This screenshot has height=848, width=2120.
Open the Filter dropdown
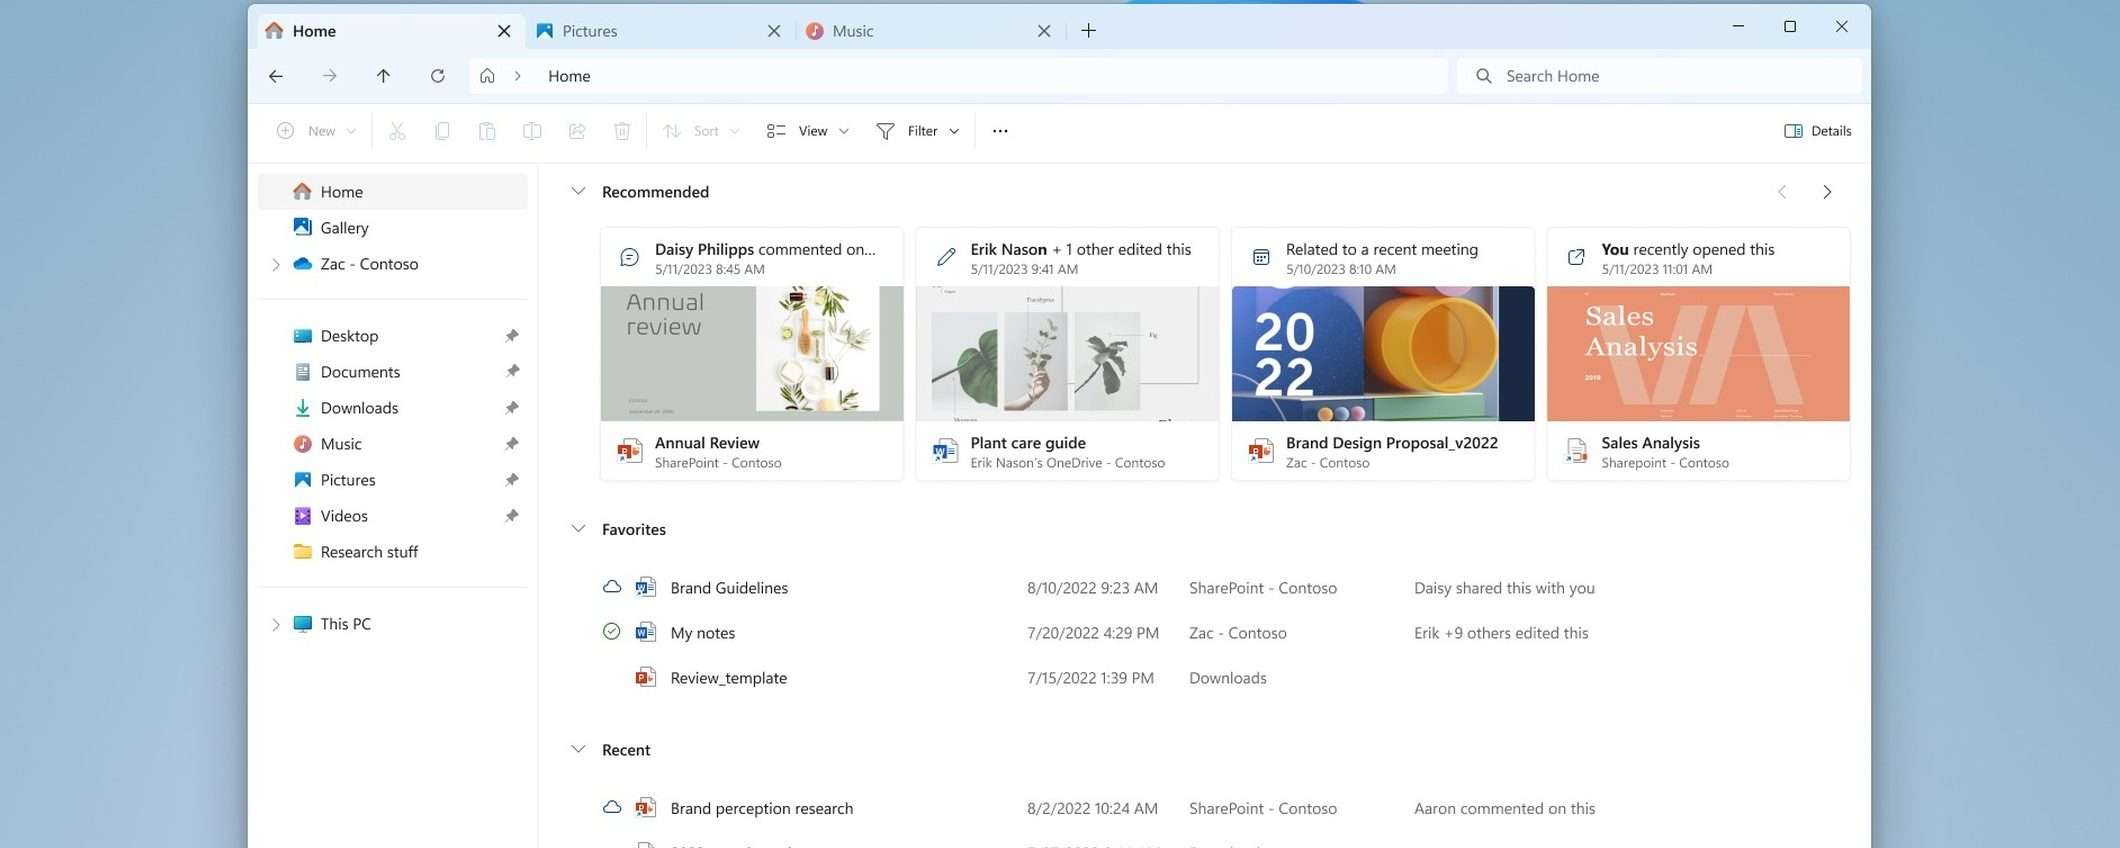[x=918, y=131]
